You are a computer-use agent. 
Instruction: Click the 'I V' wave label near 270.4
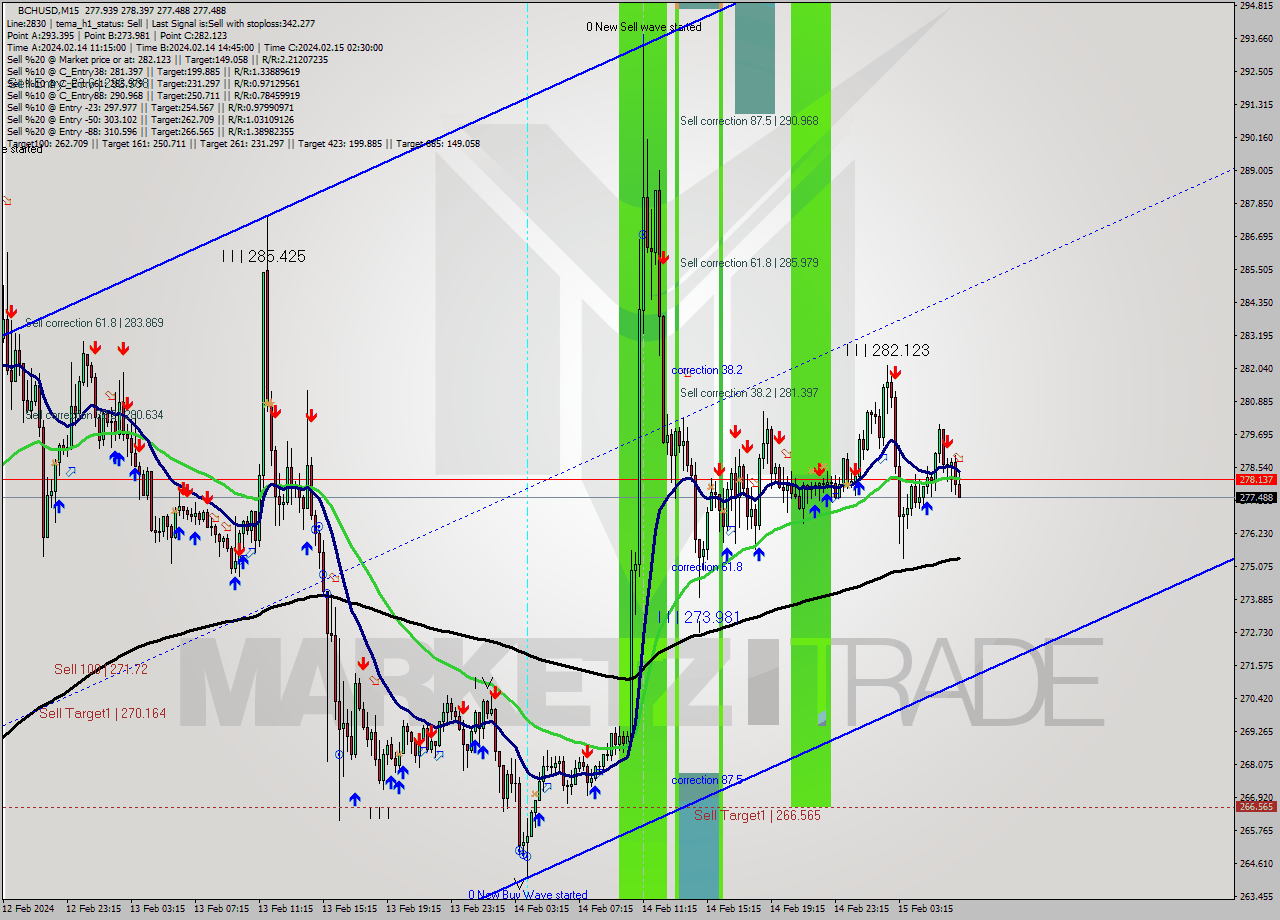484,683
